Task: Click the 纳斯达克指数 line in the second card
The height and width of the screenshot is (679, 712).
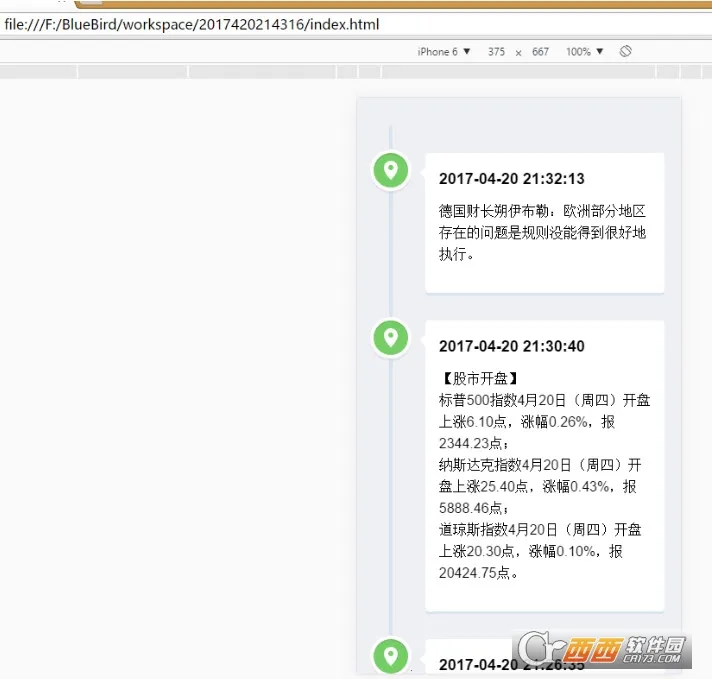Action: pos(540,465)
